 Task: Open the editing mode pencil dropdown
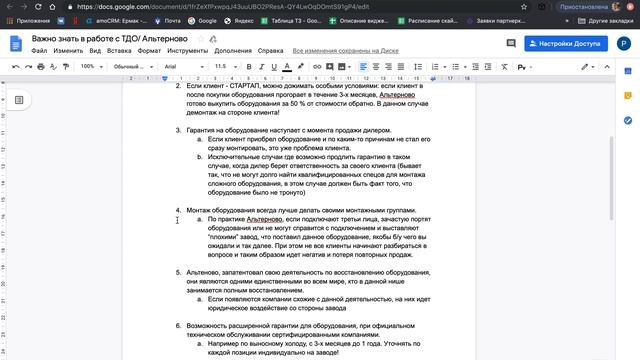587,67
